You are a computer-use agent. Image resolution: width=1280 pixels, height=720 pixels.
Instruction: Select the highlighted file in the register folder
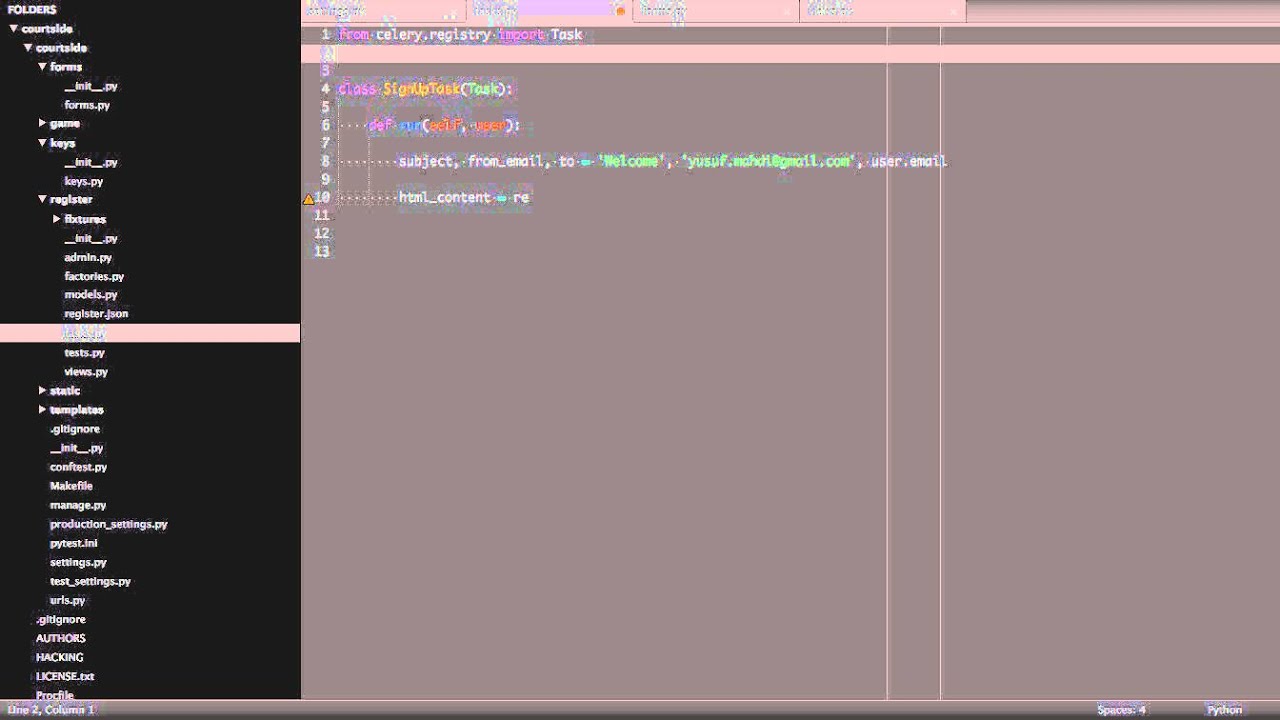[150, 333]
